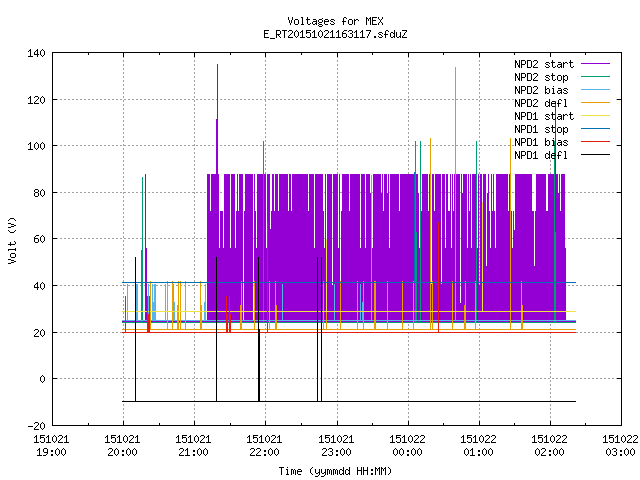Image resolution: width=640 pixels, height=480 pixels.
Task: Click the 151021 22:00 time tick label
Action: [x=264, y=446]
